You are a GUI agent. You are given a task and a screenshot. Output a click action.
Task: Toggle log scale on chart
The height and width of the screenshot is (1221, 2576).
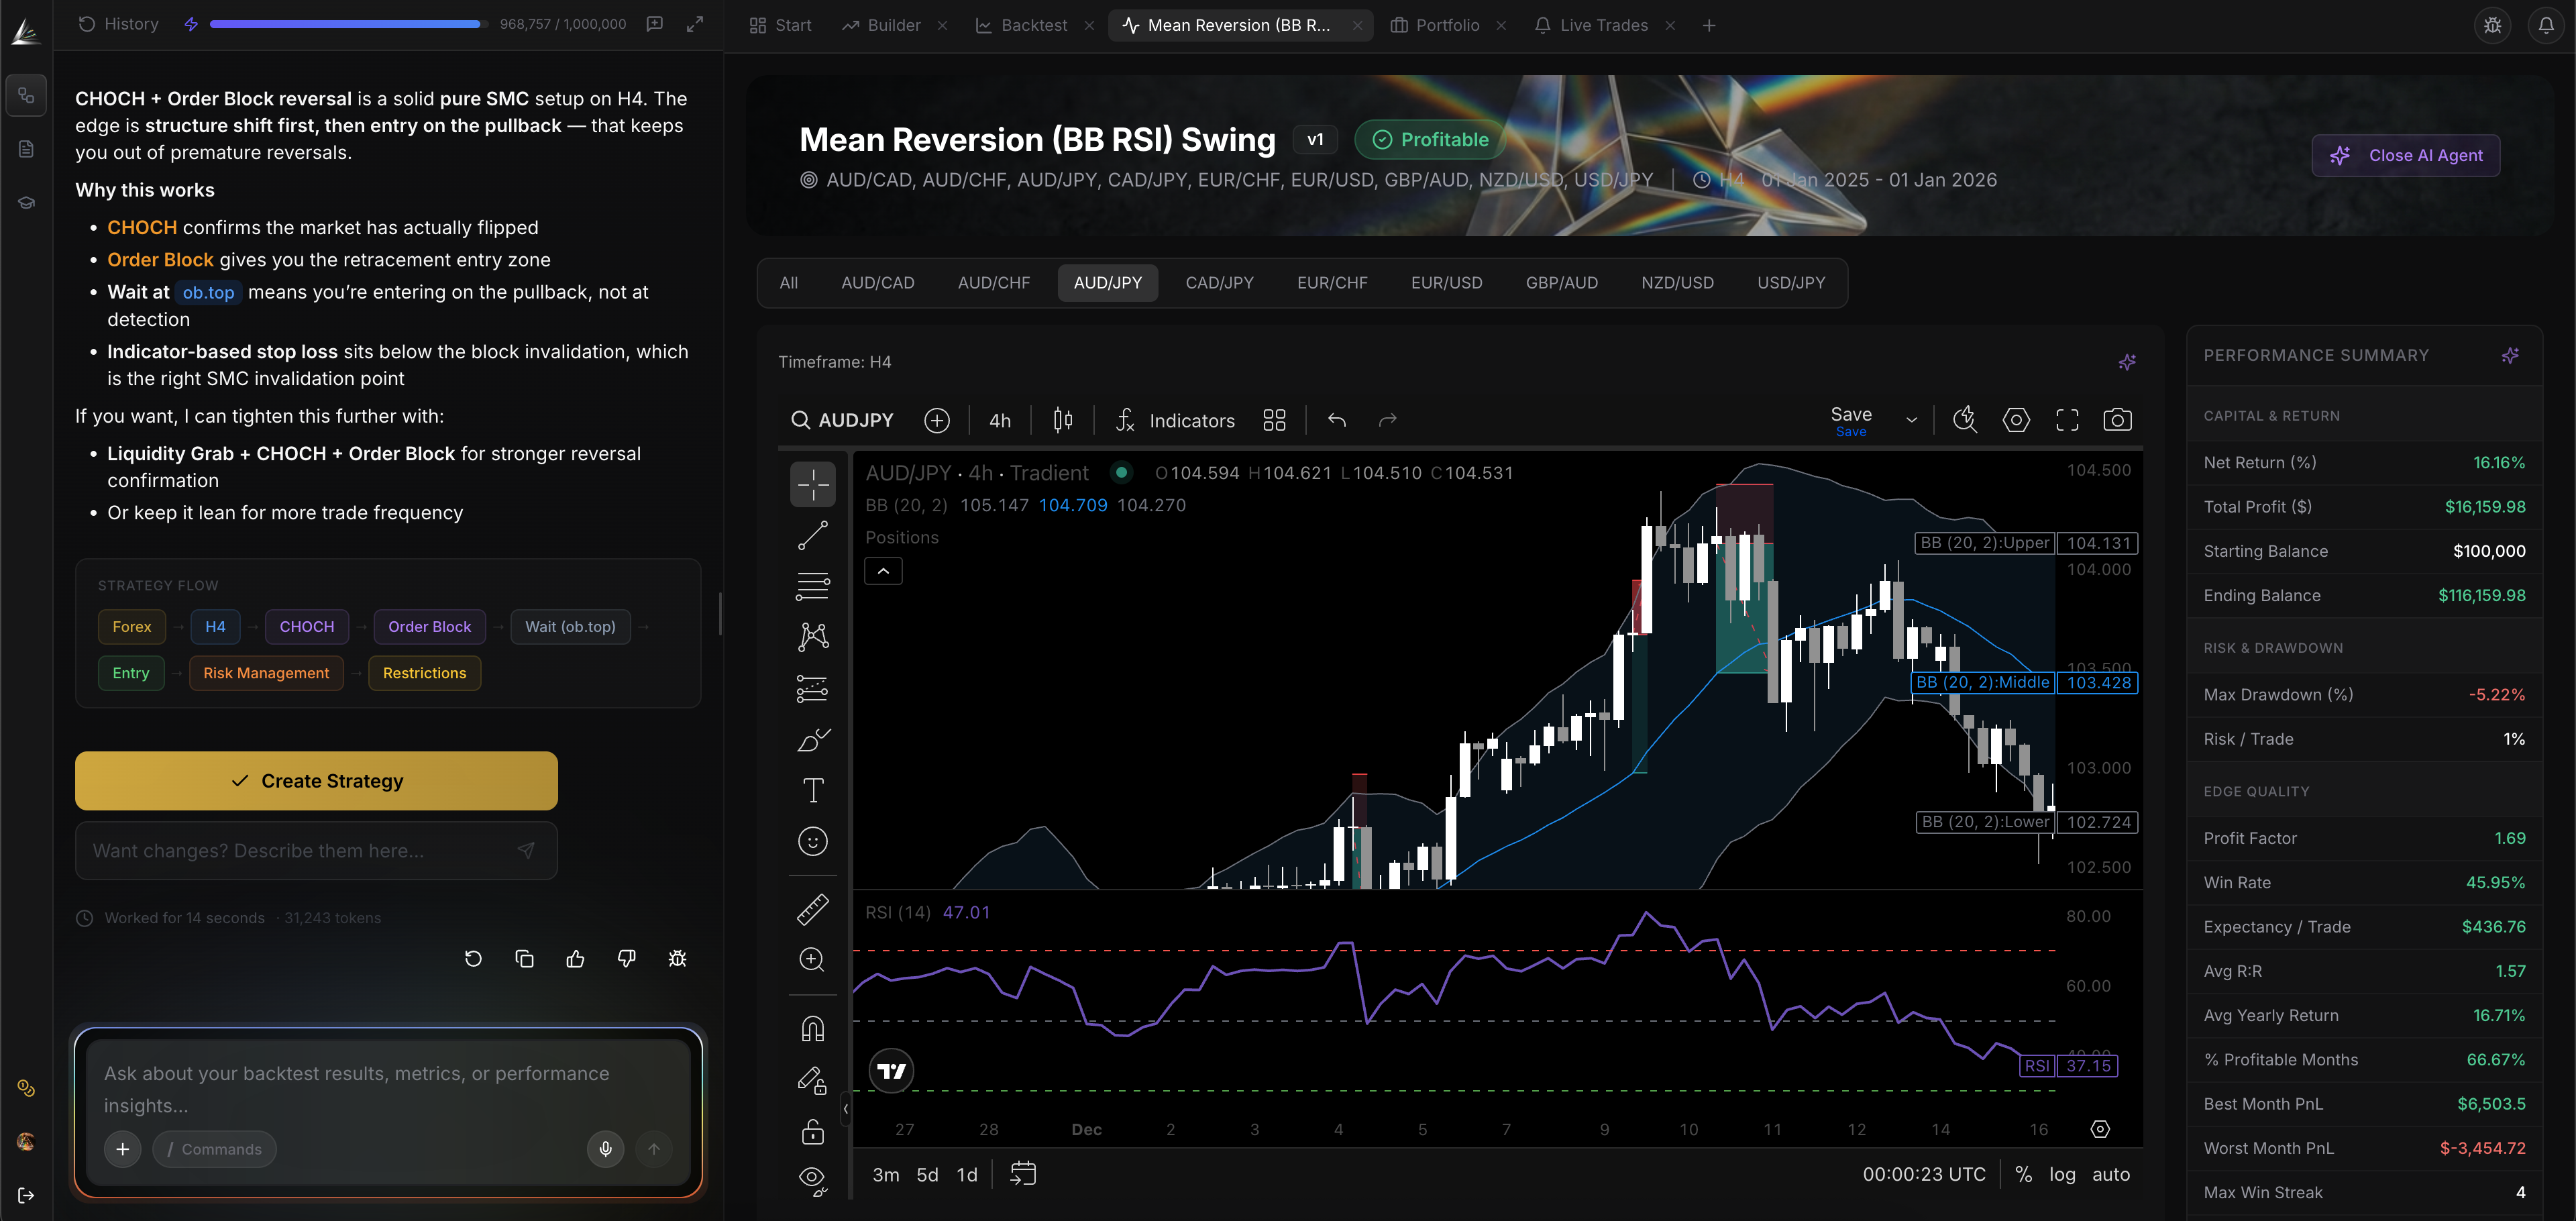[2062, 1175]
